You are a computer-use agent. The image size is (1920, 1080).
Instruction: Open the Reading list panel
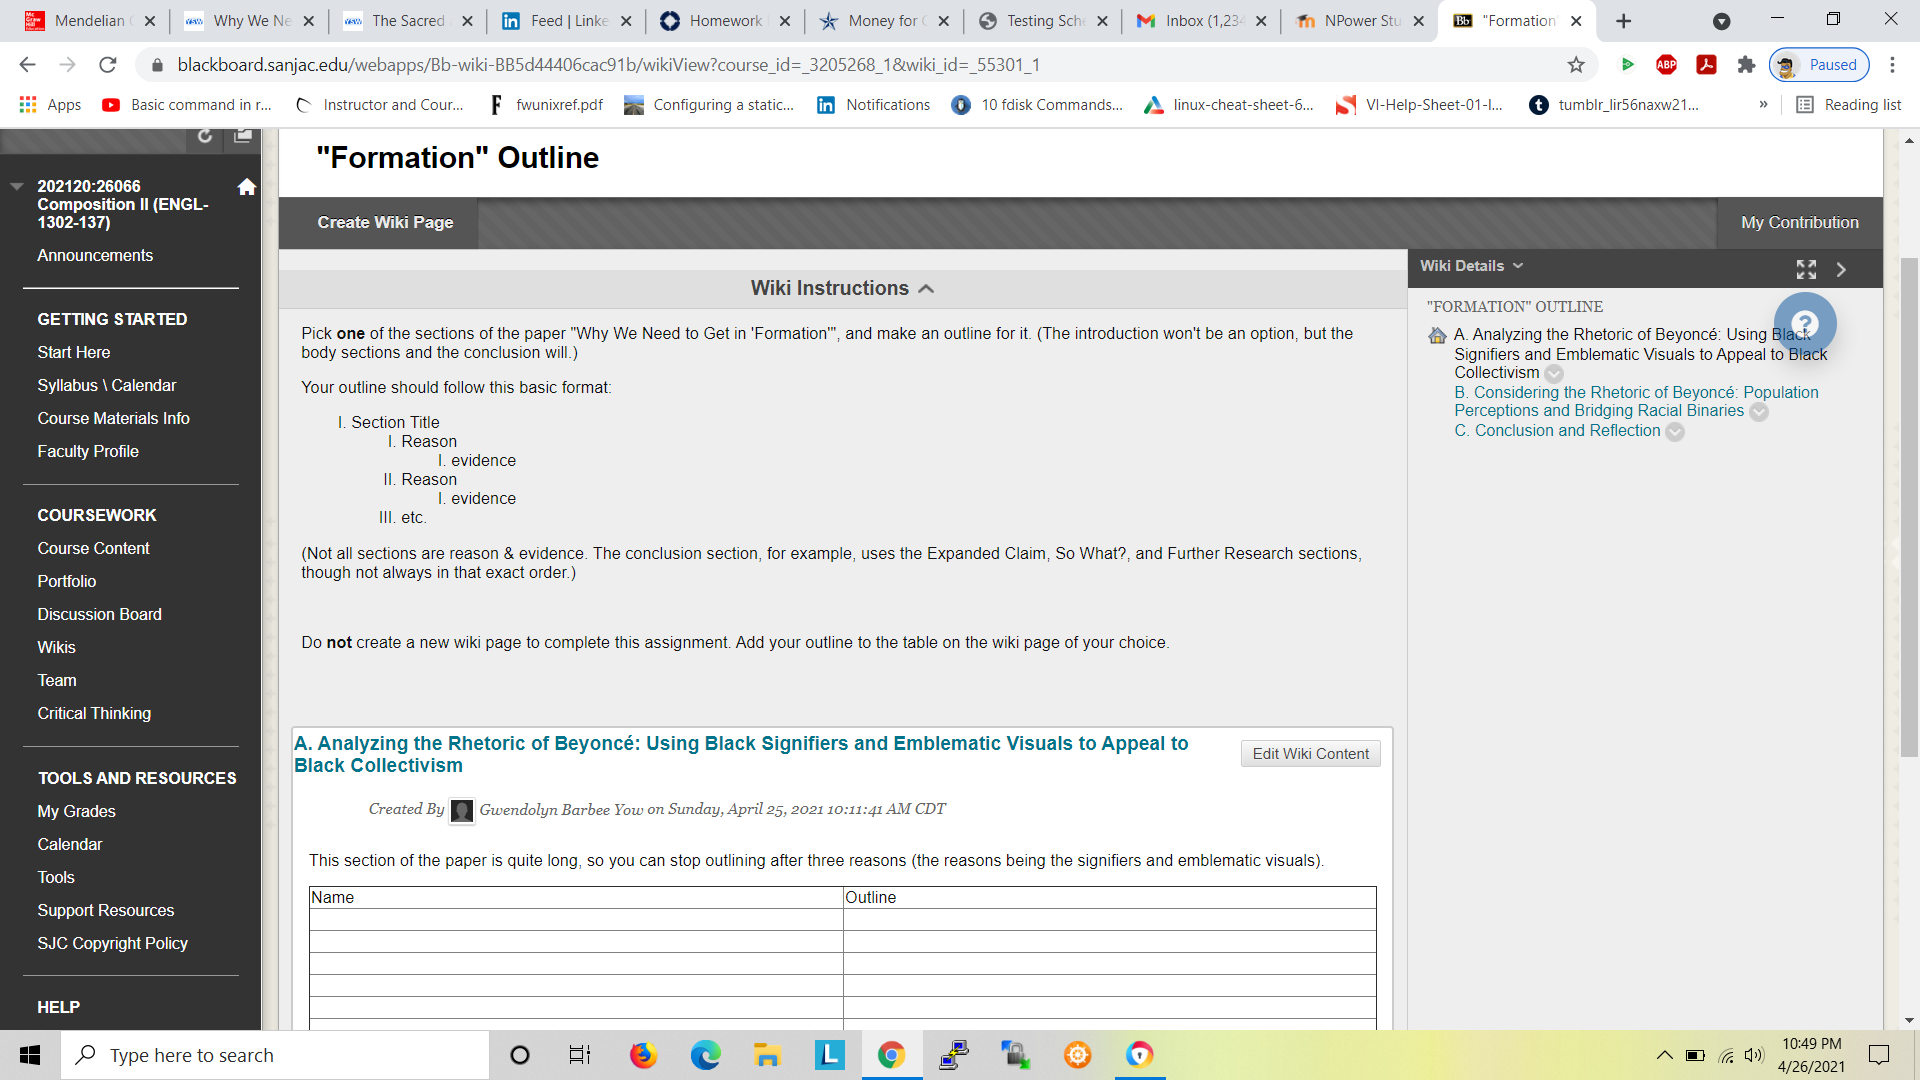(x=1849, y=105)
